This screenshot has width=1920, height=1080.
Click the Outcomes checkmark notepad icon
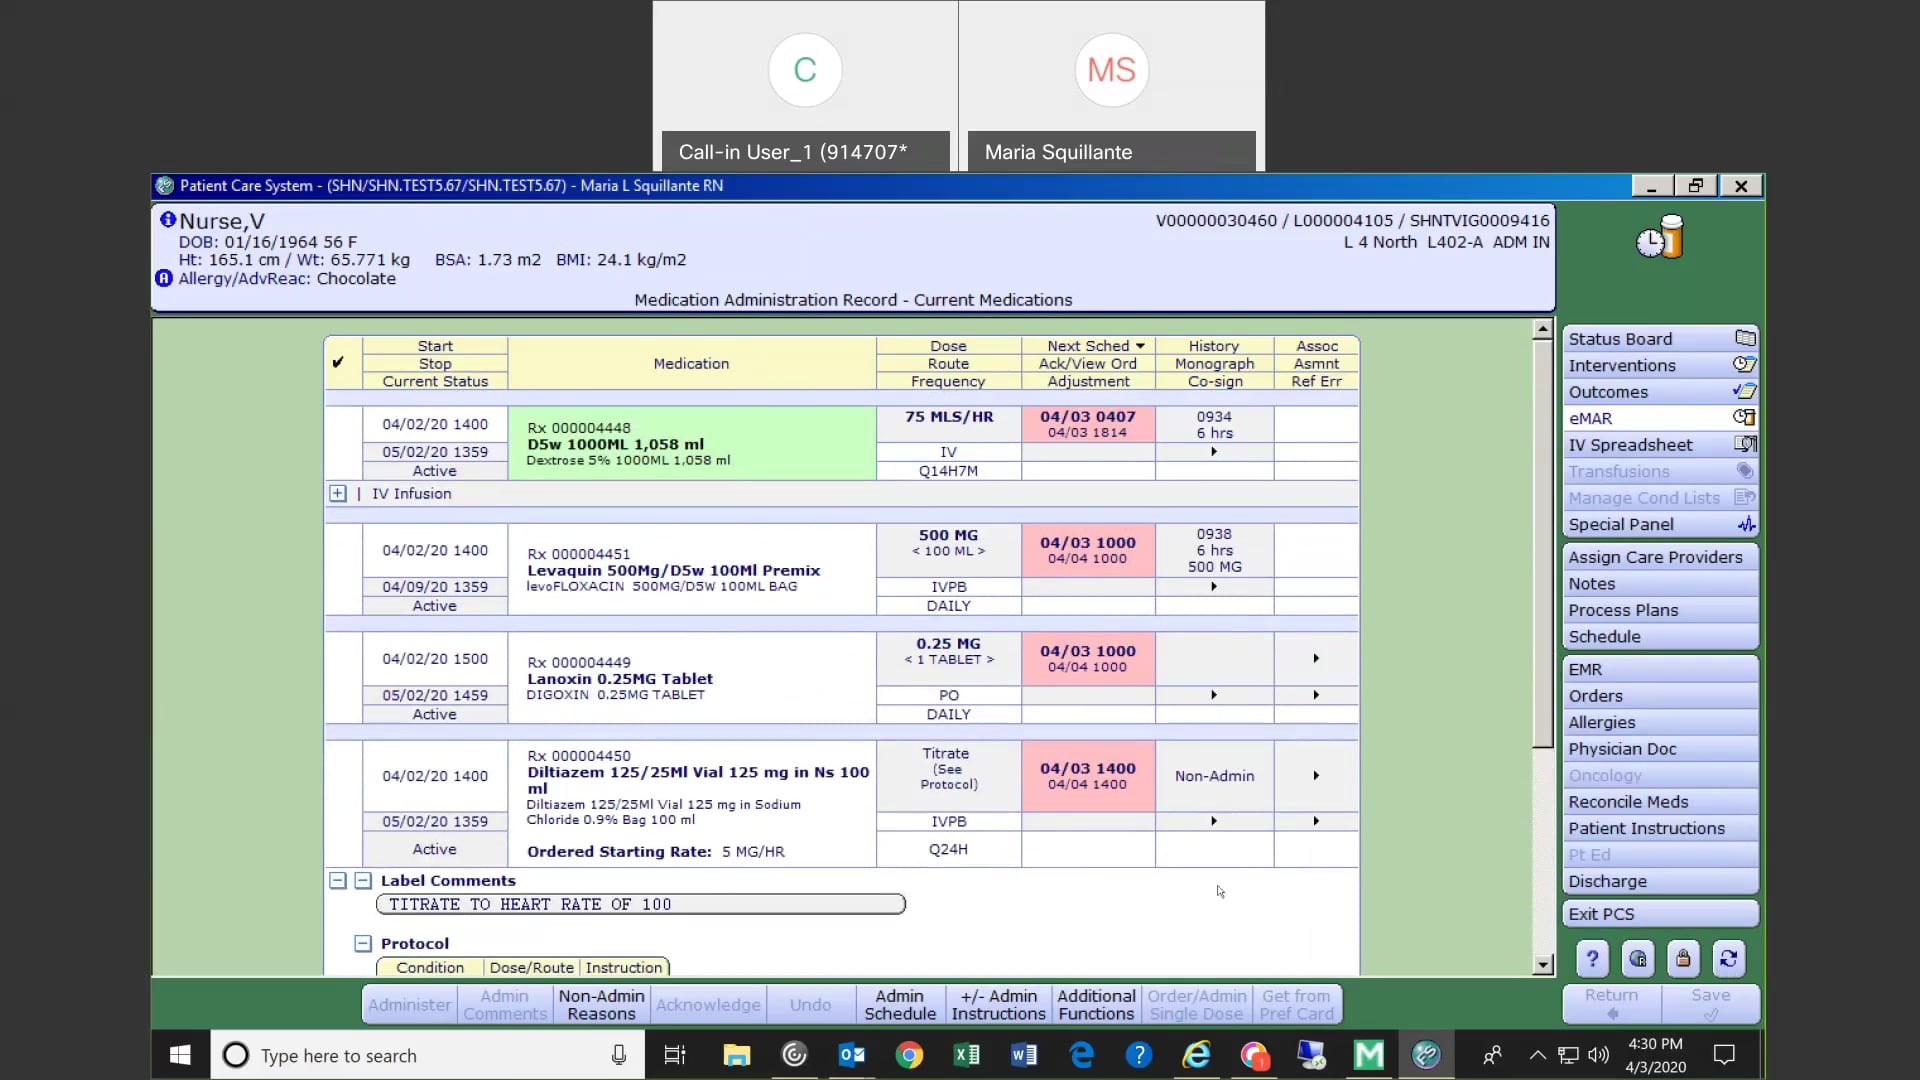point(1745,391)
